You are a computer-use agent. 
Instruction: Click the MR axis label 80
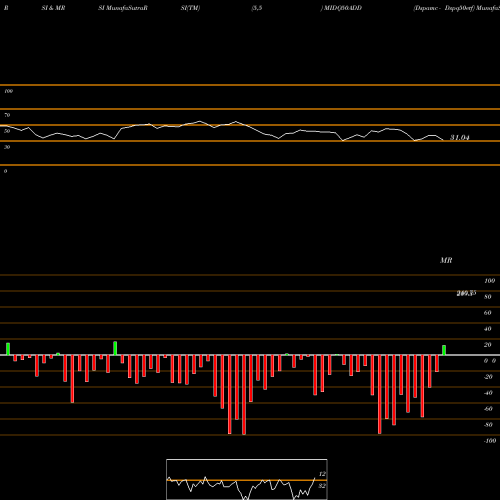point(488,297)
